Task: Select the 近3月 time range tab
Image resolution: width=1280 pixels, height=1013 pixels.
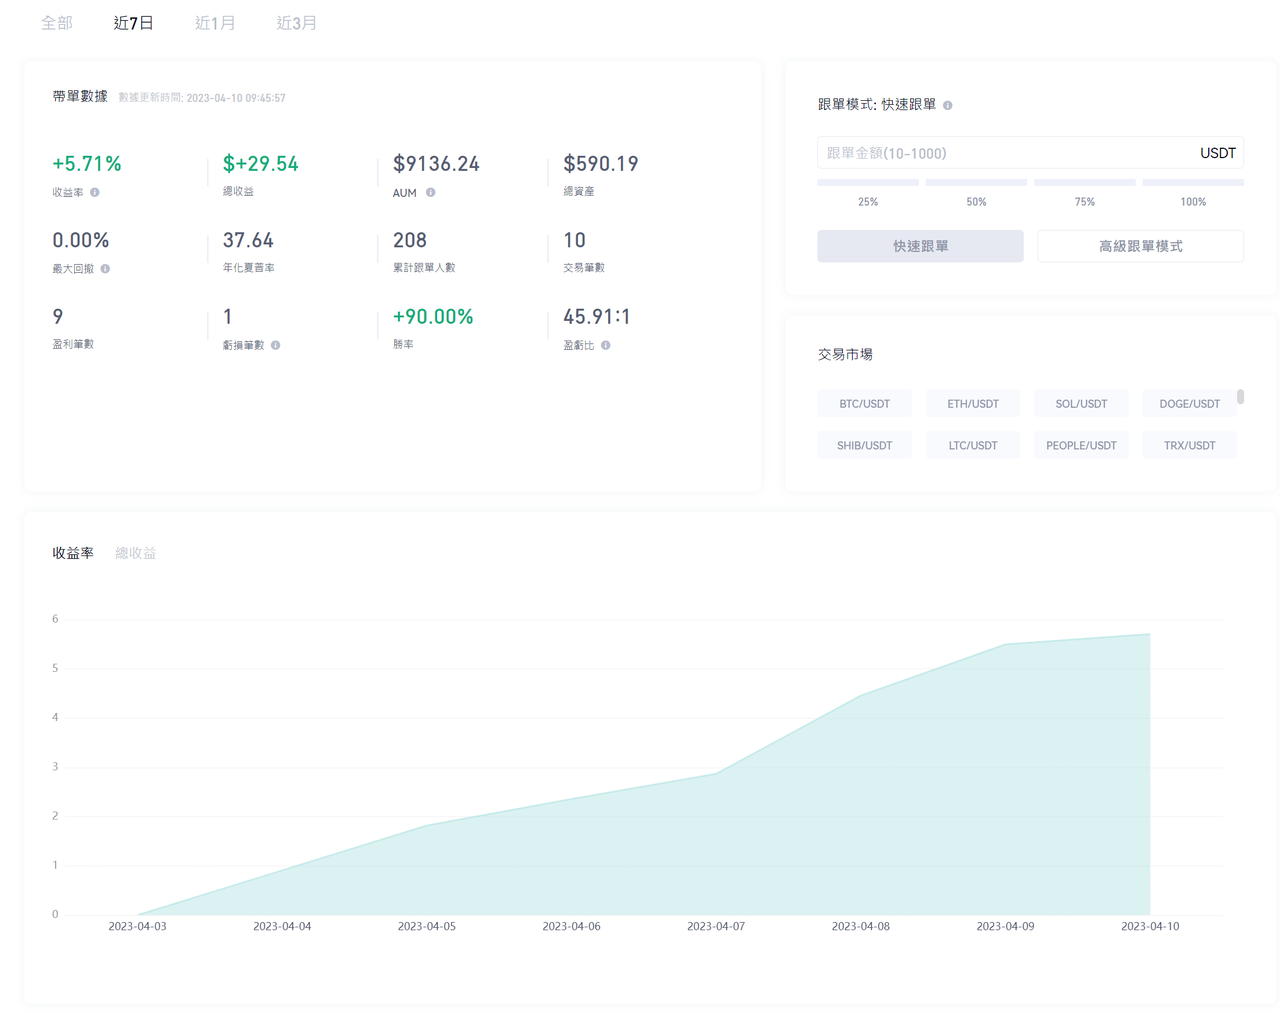Action: (x=296, y=23)
